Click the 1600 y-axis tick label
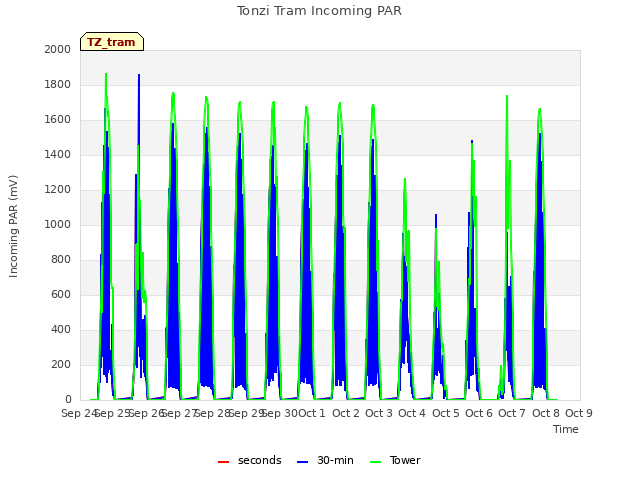 pyautogui.click(x=58, y=120)
